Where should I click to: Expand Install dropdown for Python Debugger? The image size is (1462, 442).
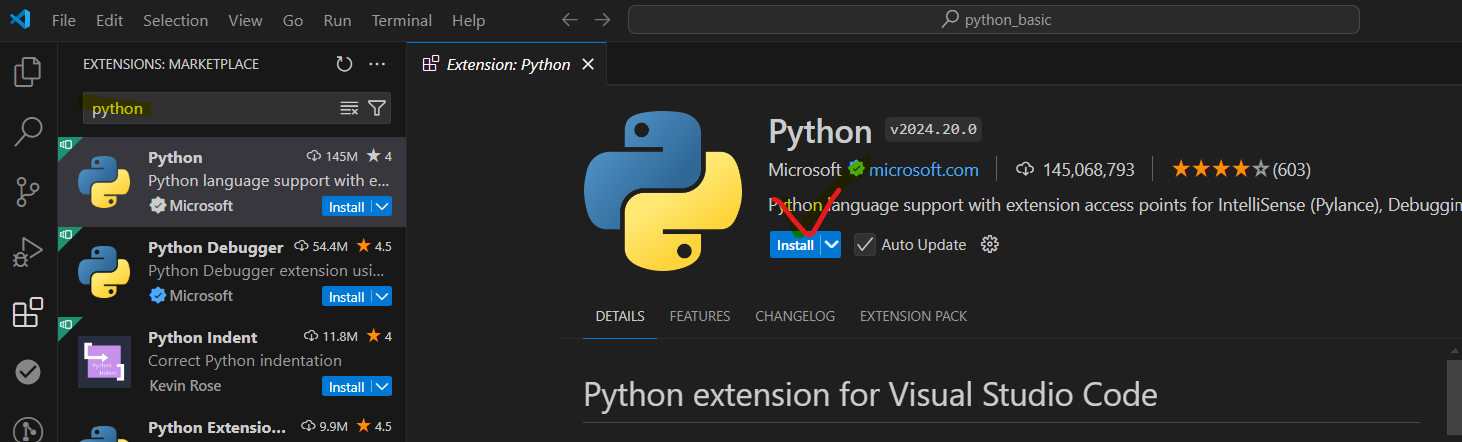click(382, 297)
